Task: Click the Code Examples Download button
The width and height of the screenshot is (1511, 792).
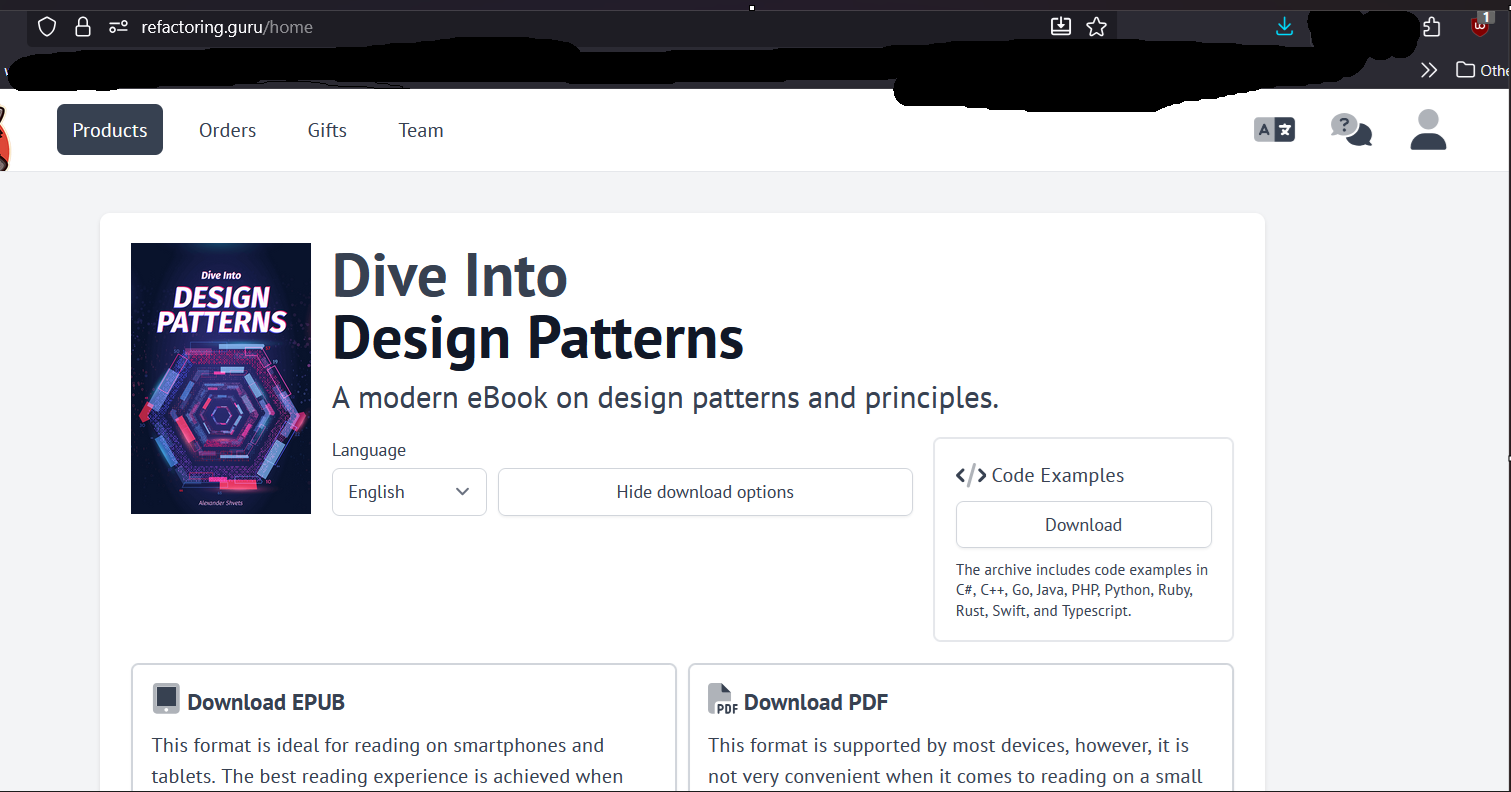Action: point(1083,525)
